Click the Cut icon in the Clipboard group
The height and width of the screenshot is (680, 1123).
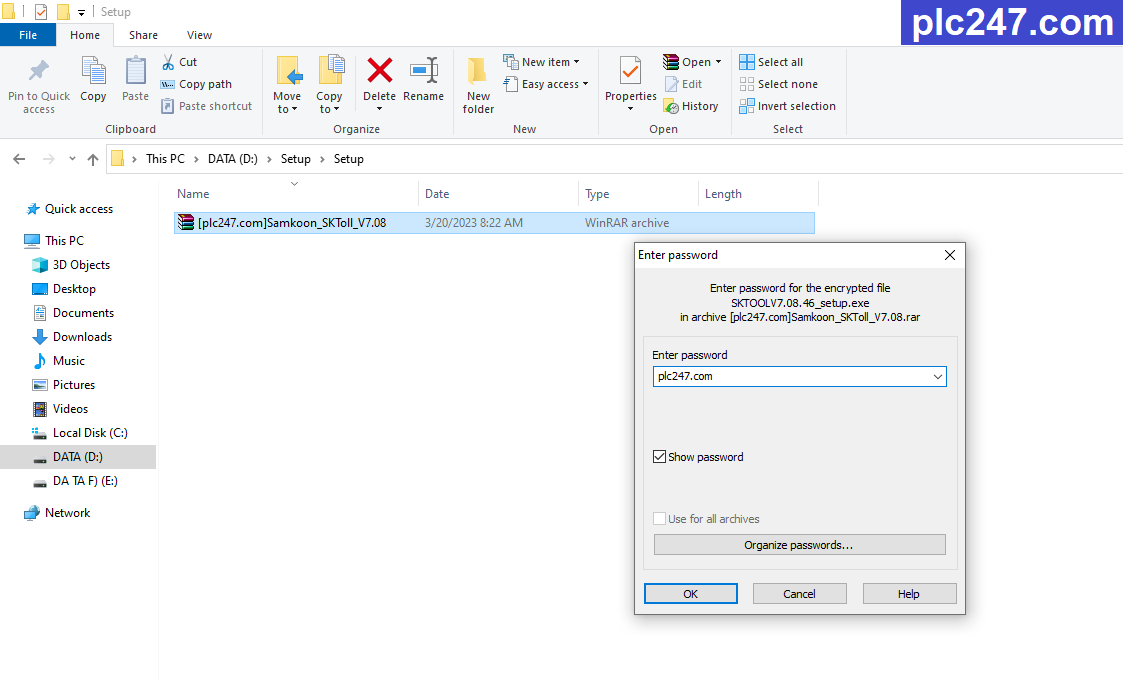pos(168,61)
